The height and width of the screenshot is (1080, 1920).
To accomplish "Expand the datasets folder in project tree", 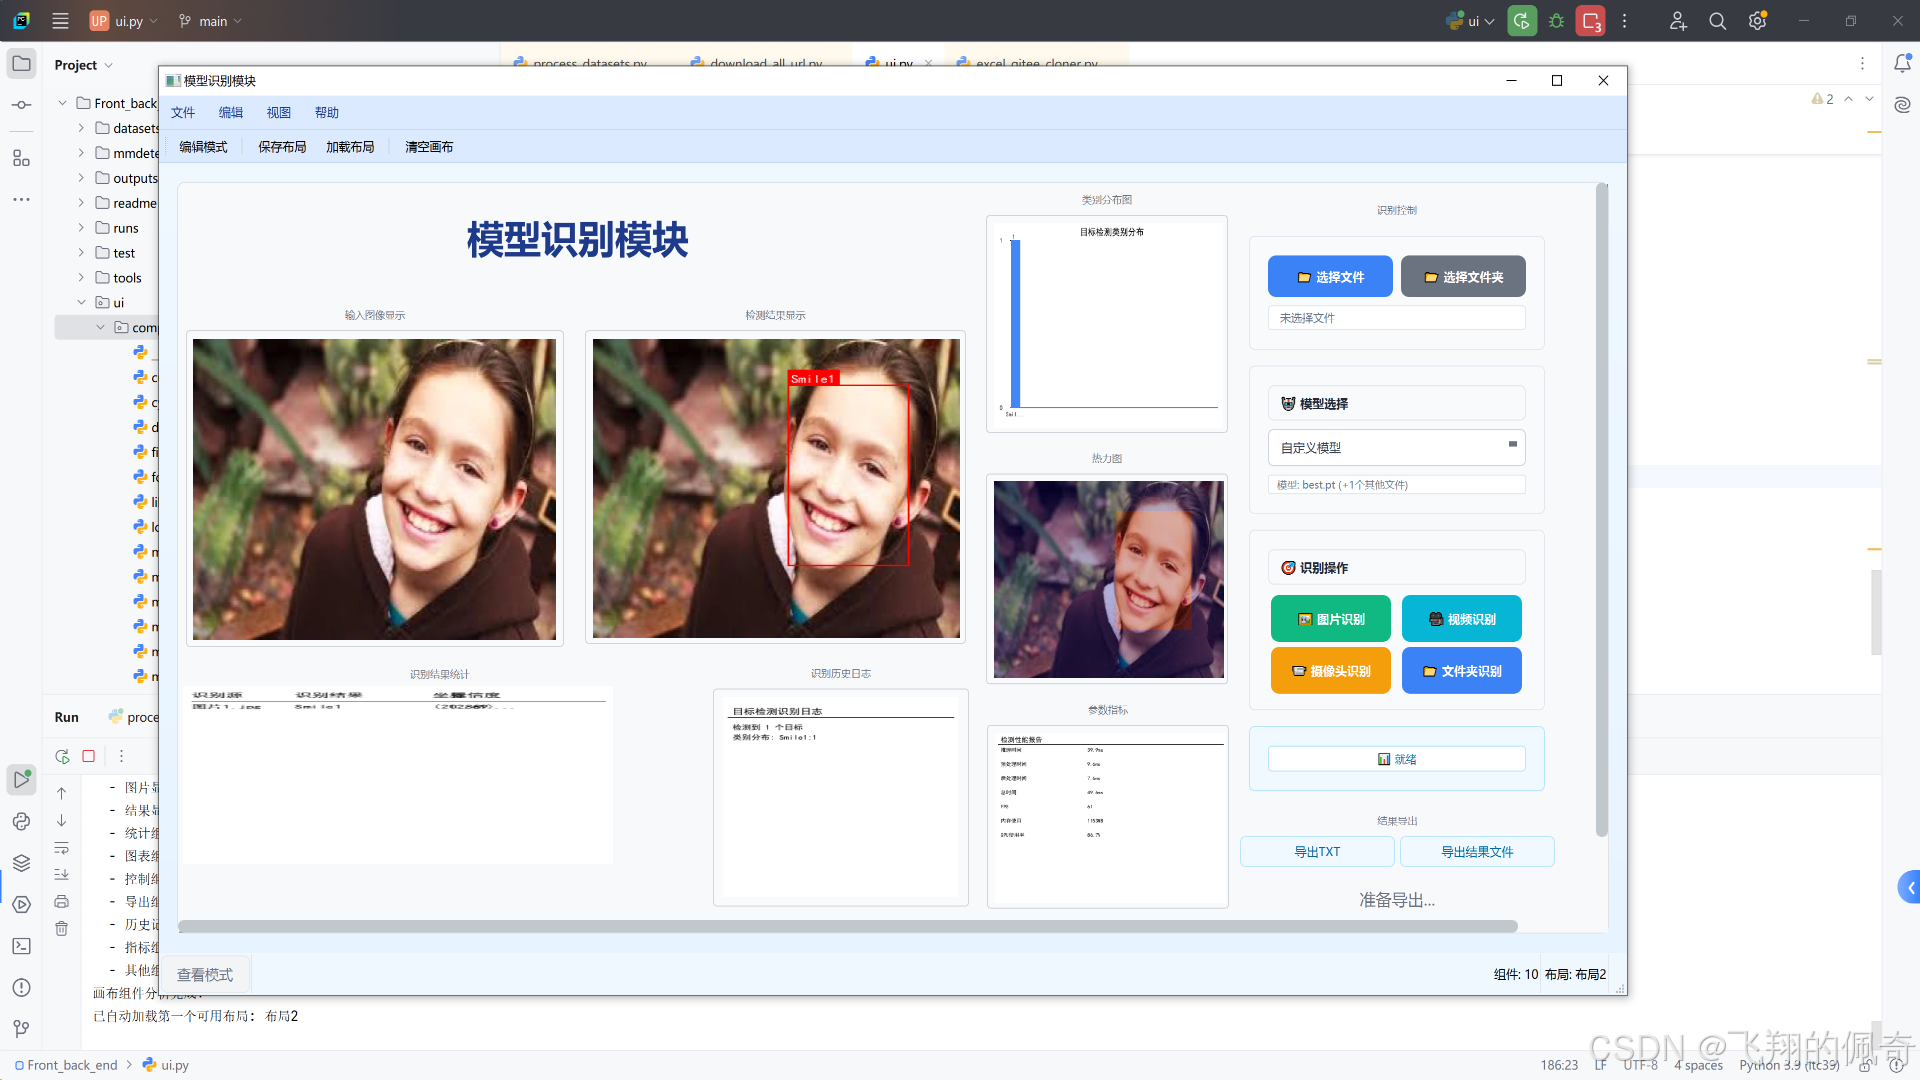I will [x=81, y=128].
